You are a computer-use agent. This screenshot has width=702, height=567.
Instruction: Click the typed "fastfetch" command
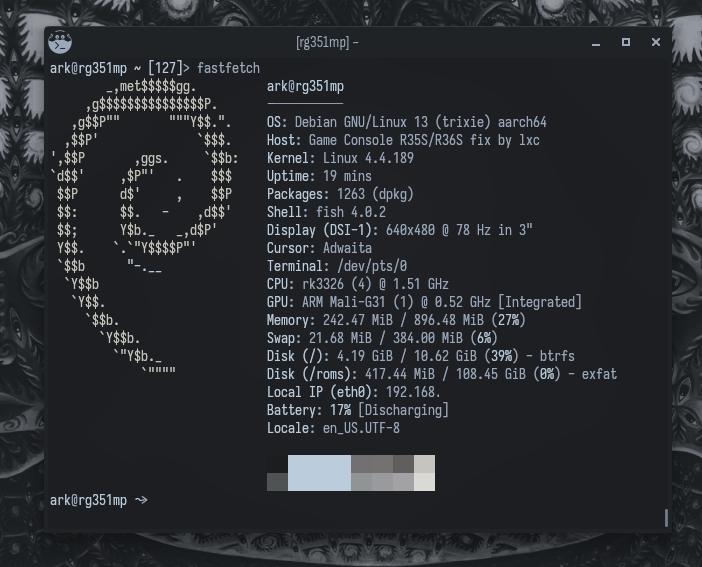tap(228, 68)
